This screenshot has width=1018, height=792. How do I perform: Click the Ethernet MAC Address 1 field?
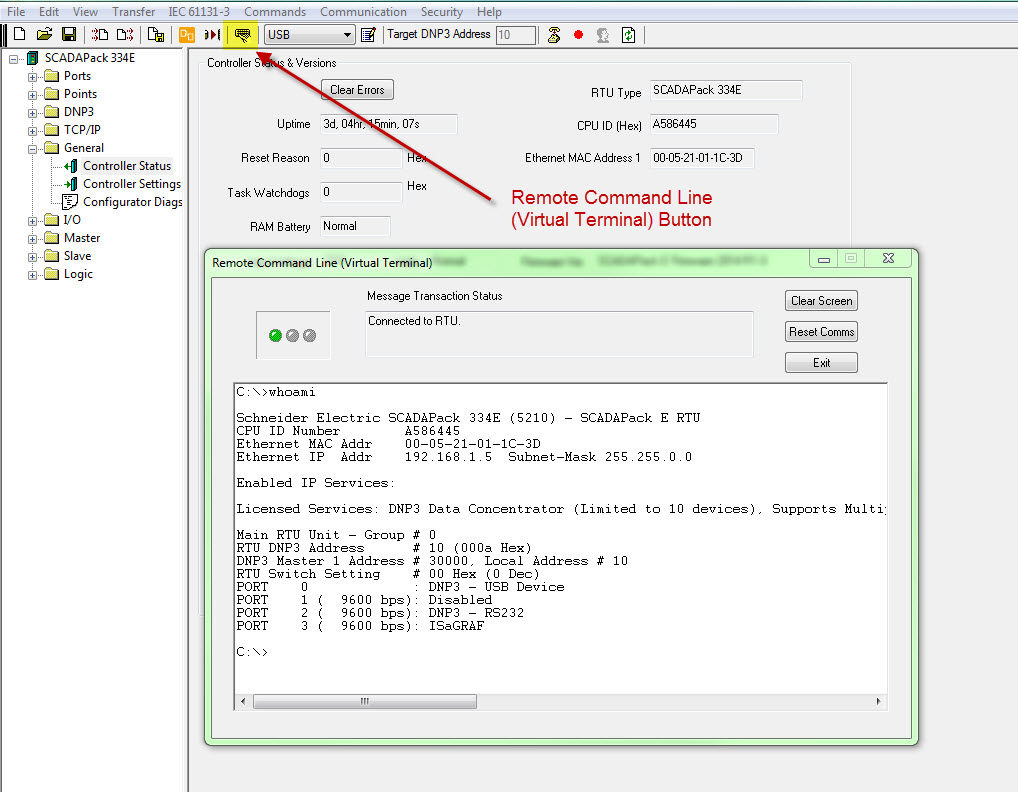click(702, 158)
